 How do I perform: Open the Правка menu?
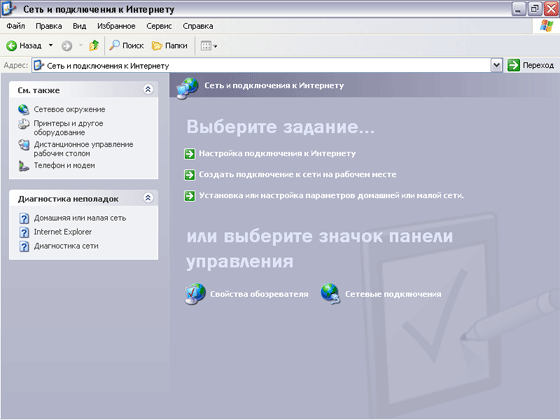49,26
